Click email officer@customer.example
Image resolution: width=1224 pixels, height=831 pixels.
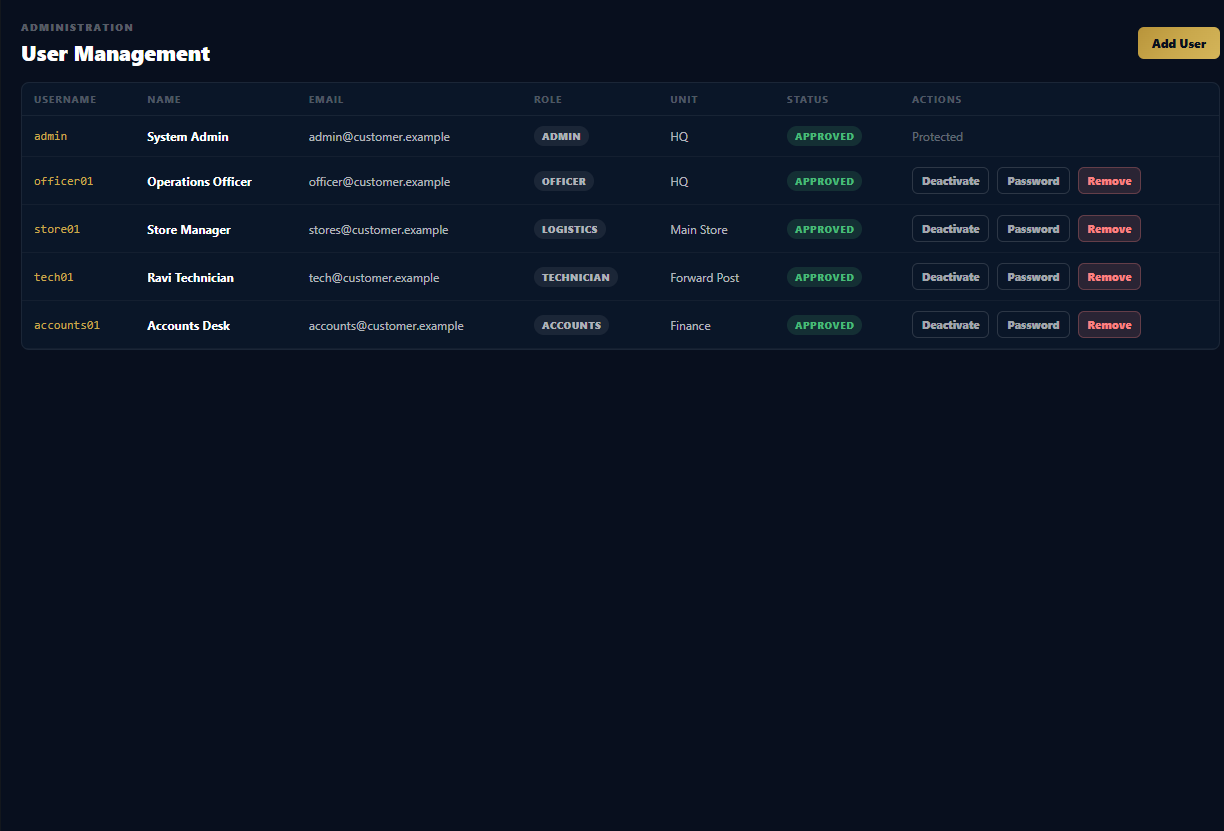pos(379,181)
